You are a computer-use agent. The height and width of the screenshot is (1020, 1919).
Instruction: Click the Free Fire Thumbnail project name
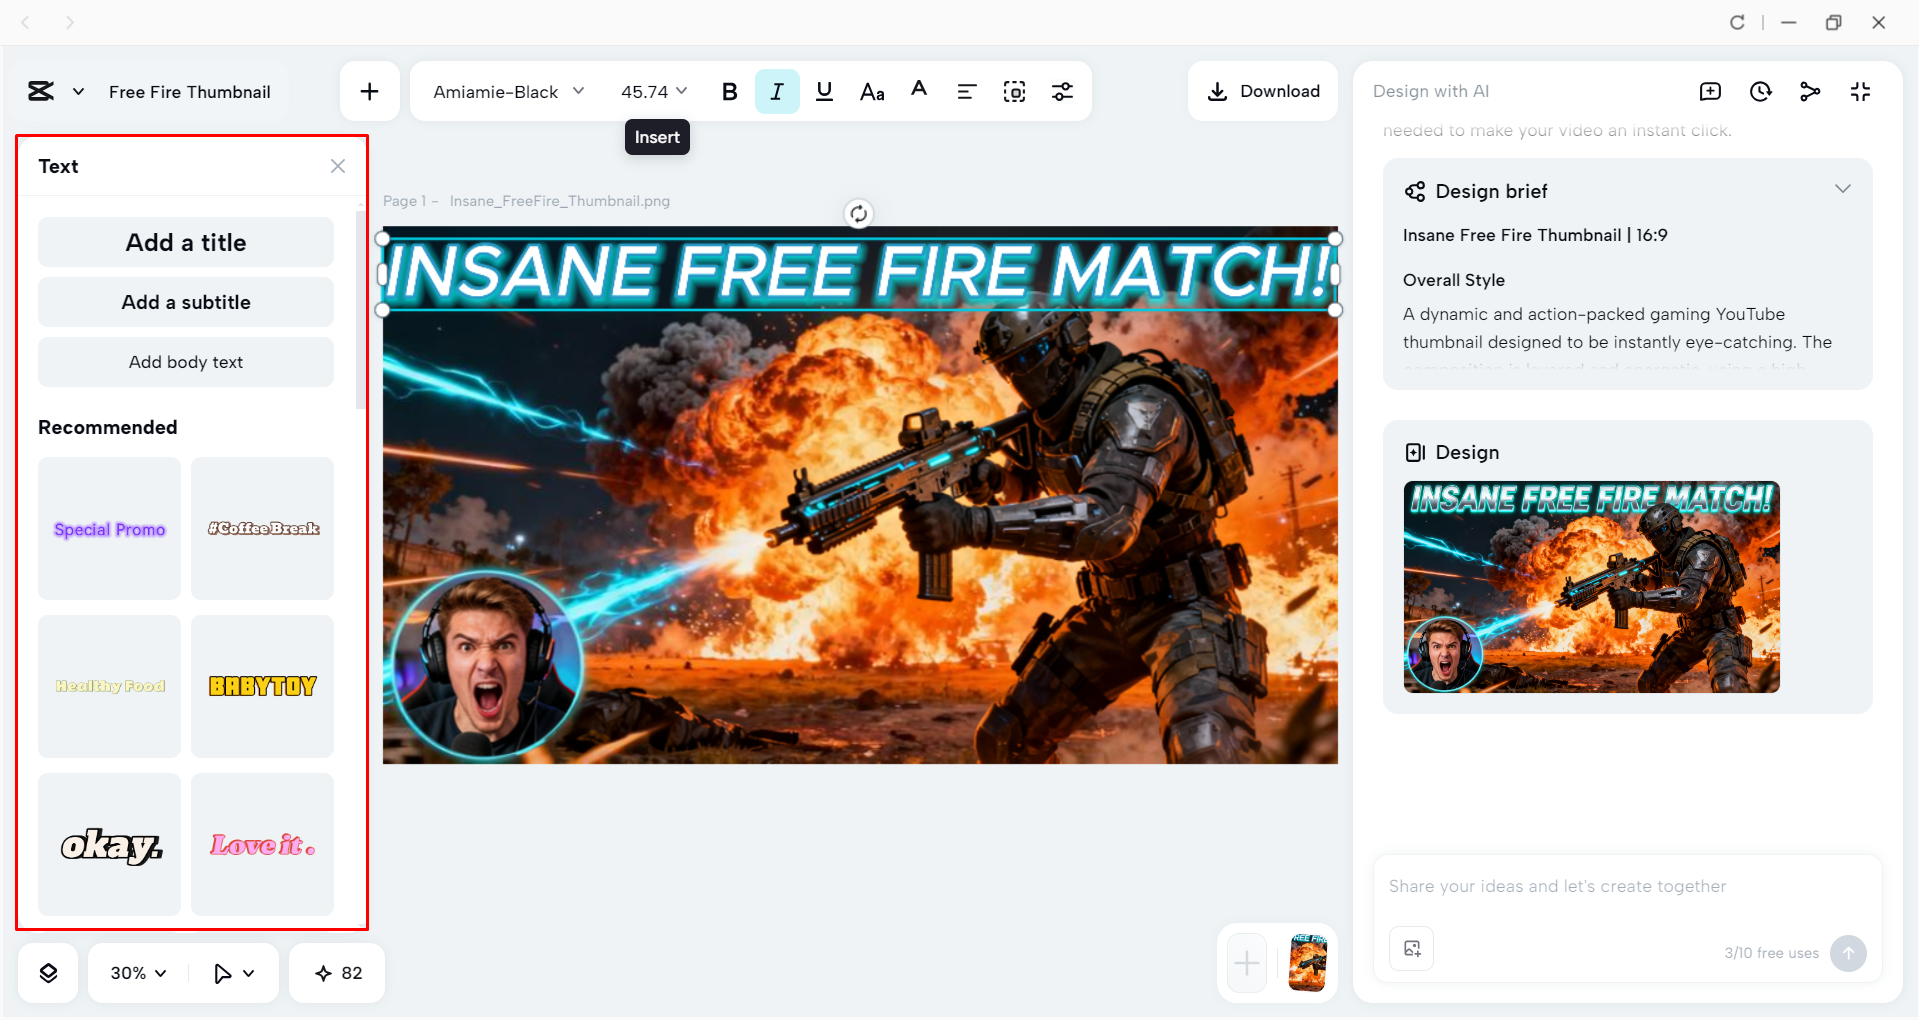point(190,92)
